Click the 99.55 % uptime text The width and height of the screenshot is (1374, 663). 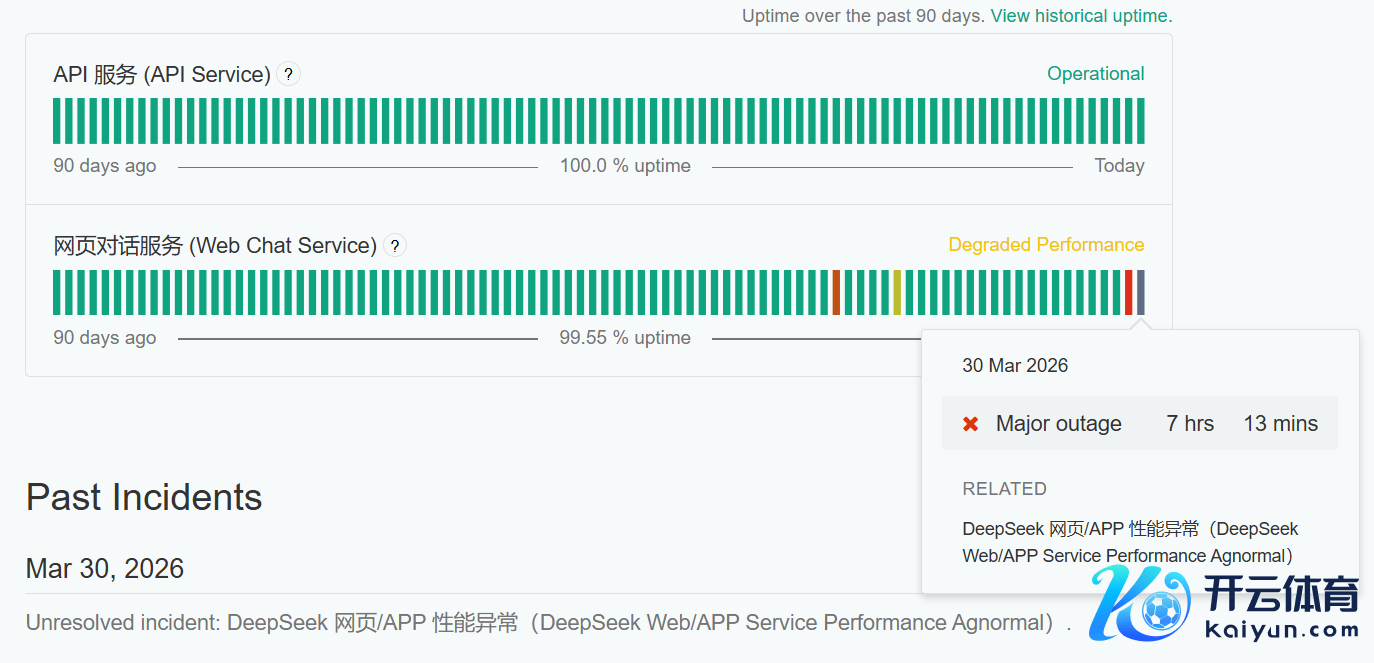tap(625, 338)
